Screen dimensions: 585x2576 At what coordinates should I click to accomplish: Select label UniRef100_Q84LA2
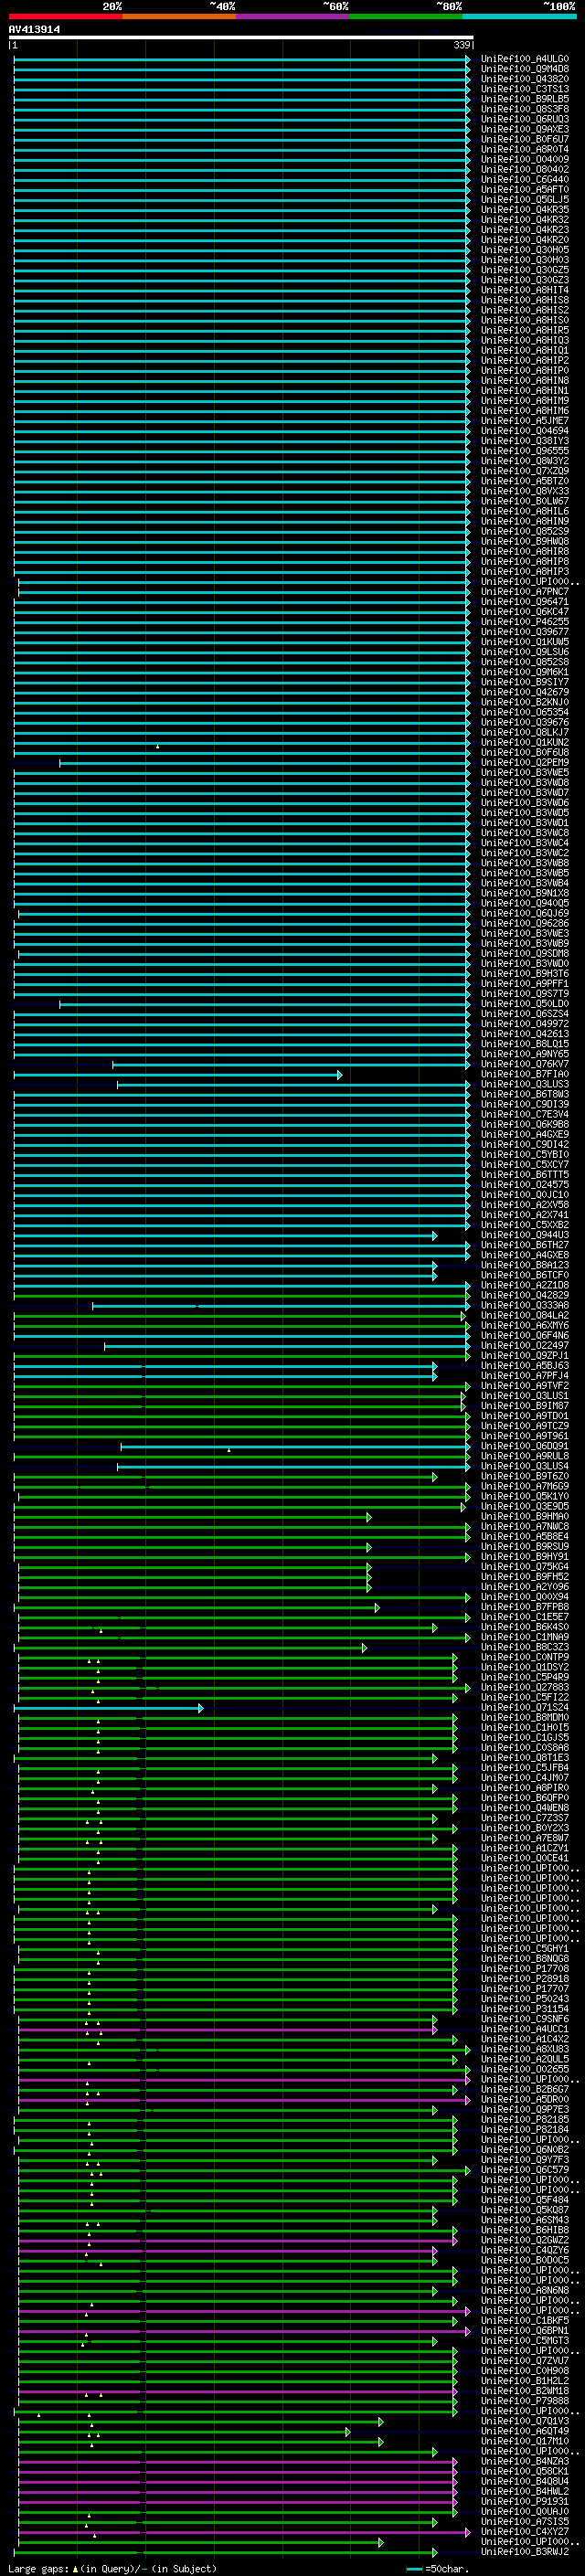click(x=525, y=1315)
